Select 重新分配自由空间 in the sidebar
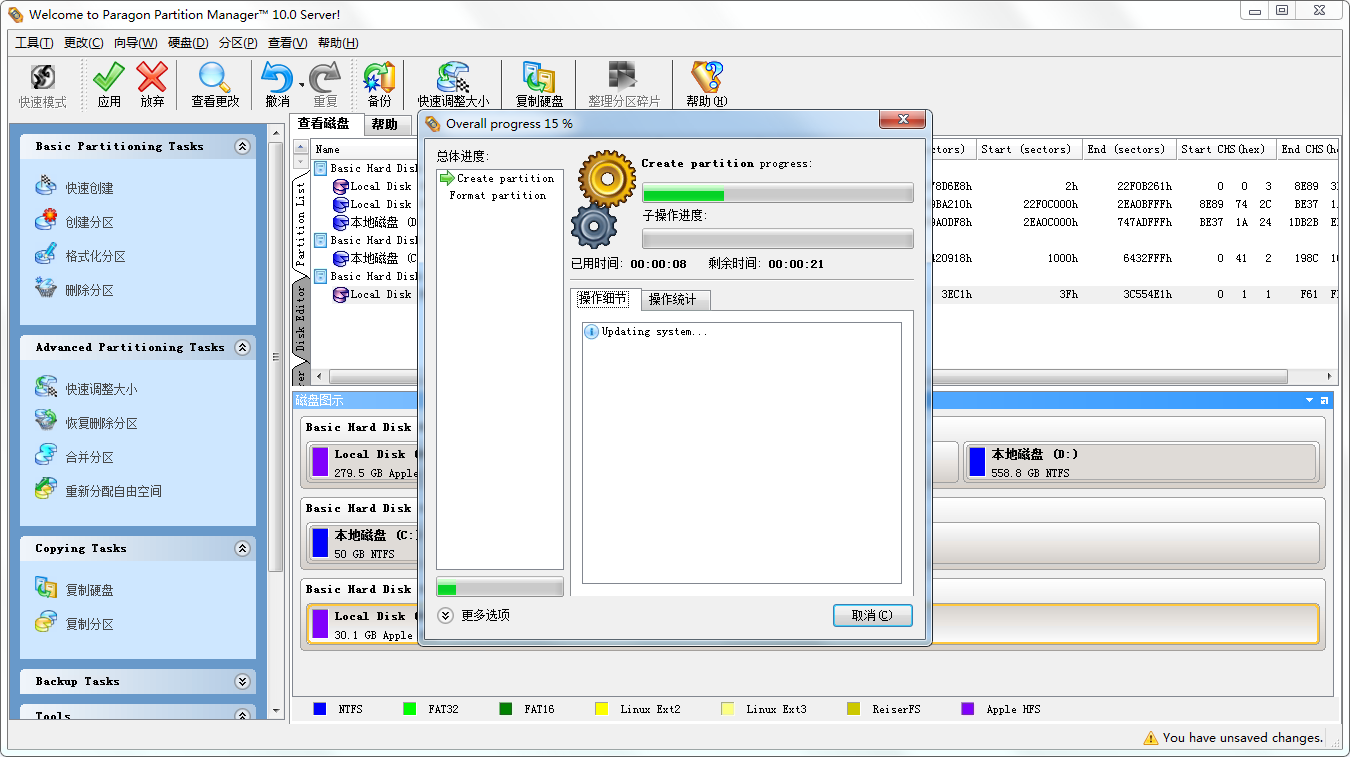 114,491
